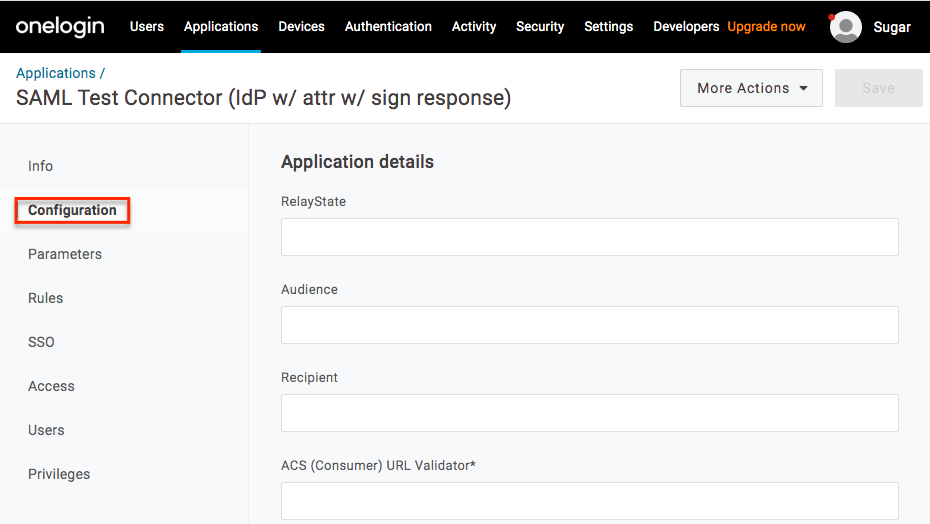Click the Upgrade now link

766,27
